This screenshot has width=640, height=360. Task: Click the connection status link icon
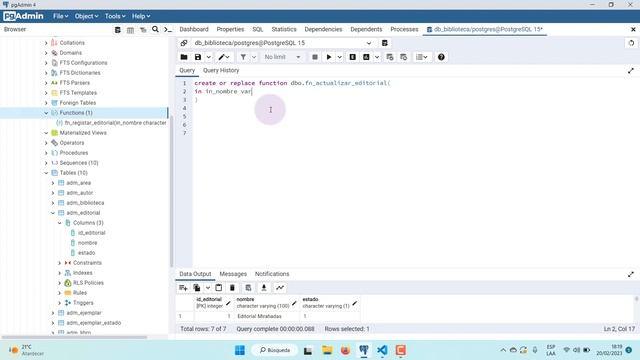point(184,43)
